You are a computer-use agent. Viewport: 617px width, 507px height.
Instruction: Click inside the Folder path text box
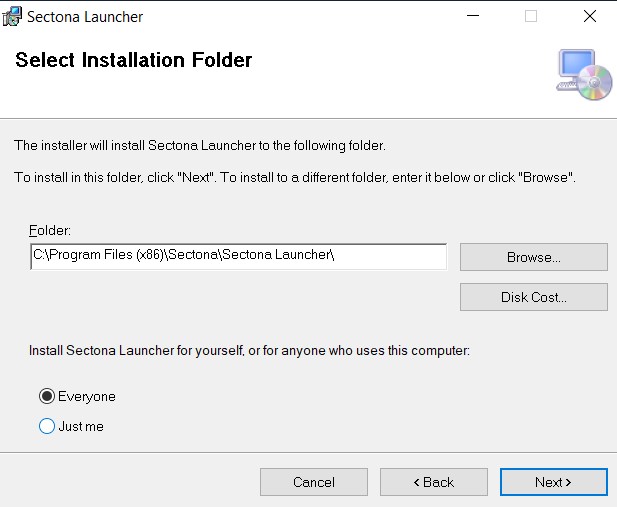click(x=238, y=257)
